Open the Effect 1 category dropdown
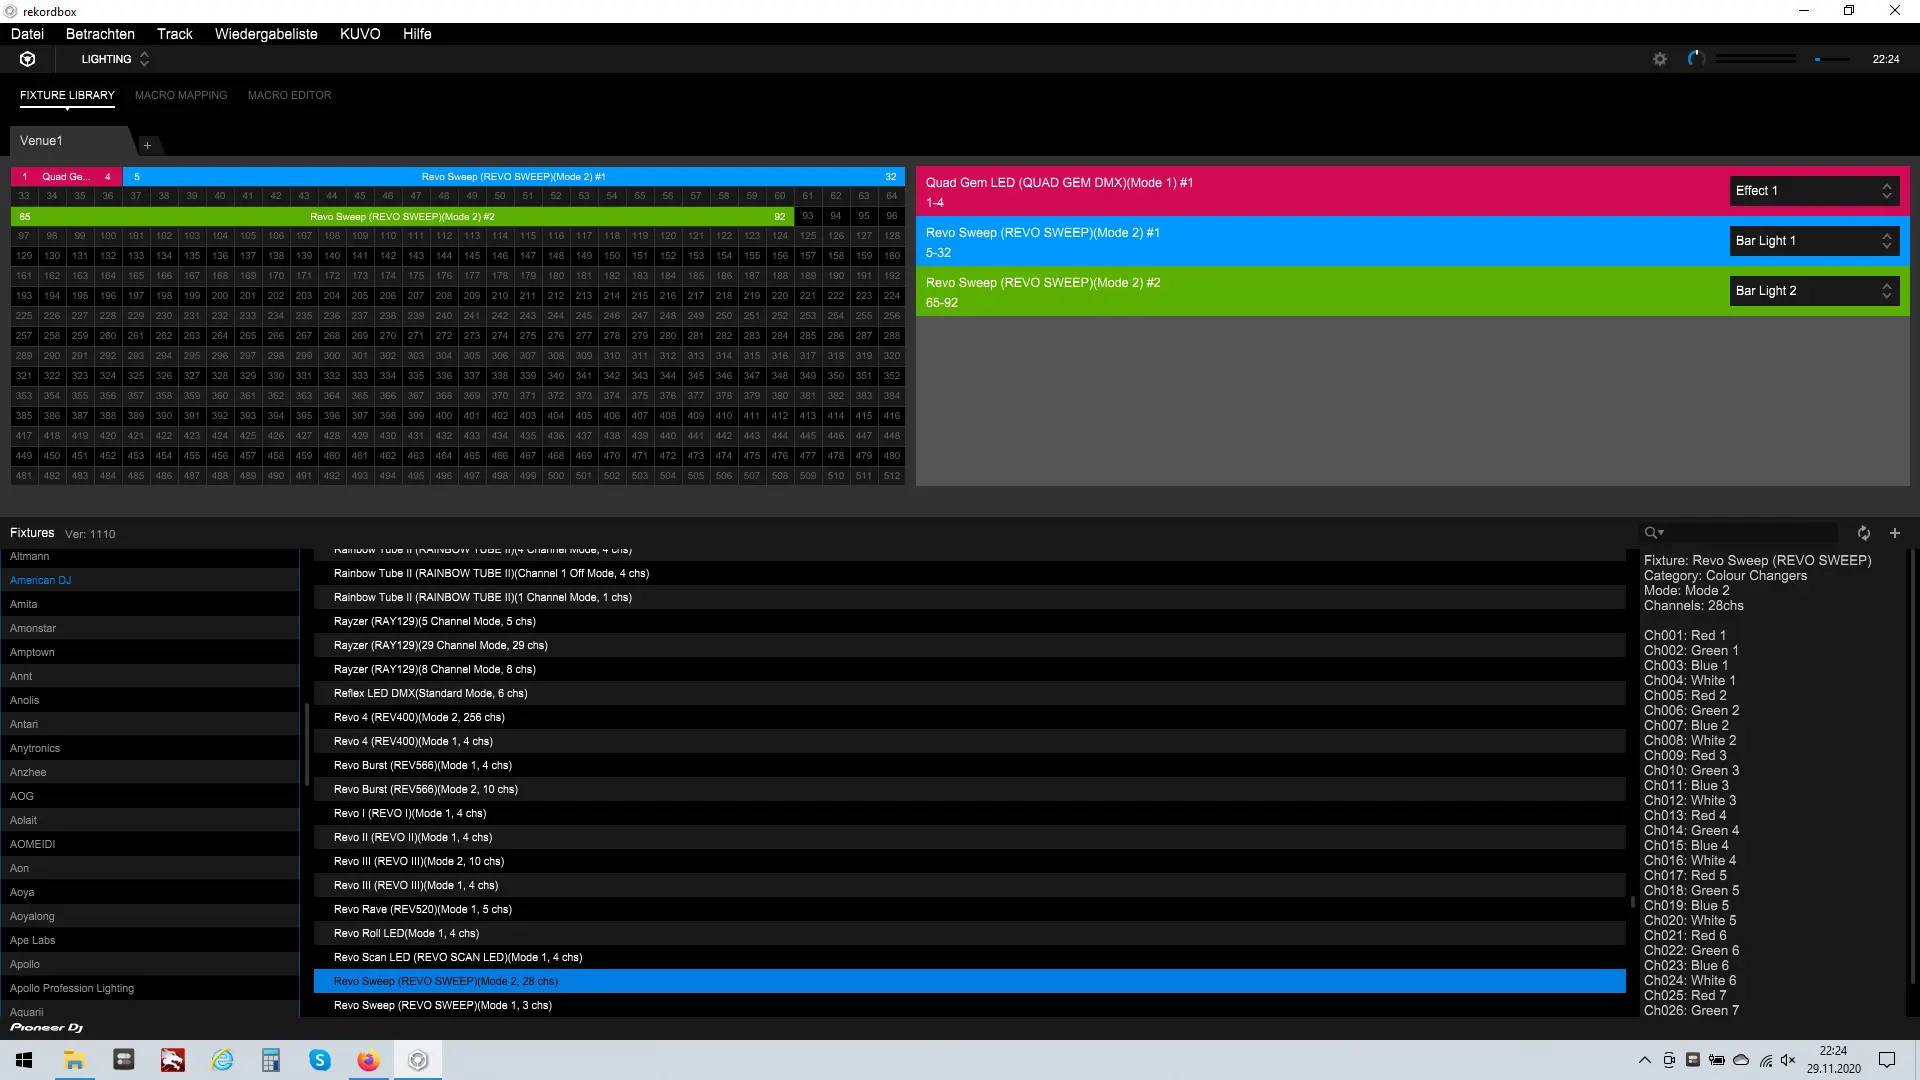Screen dimensions: 1920x1080 coord(1813,191)
